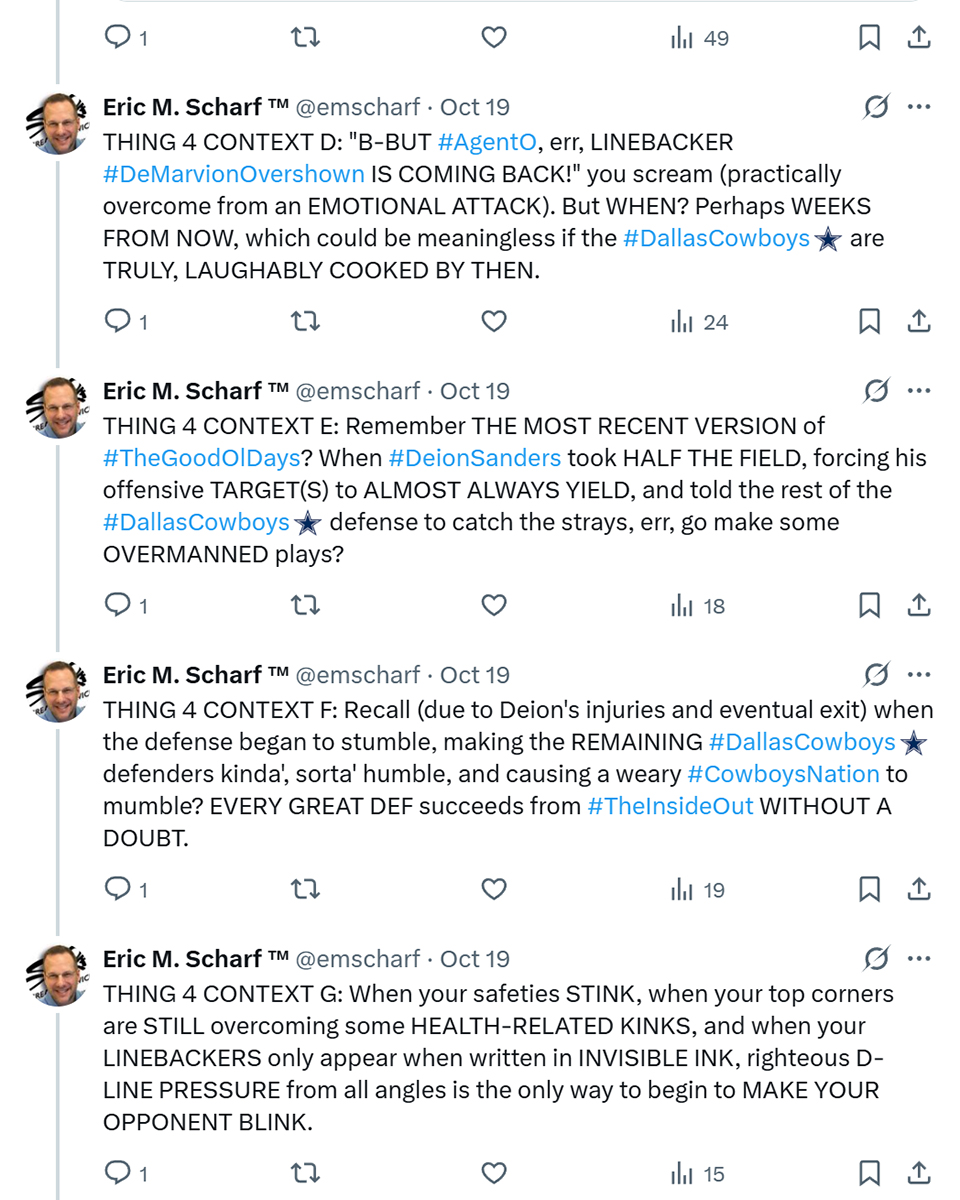Open the Oct 19 timestamp on CONTEXT E tweet
Screen dimensions: 960x1200
click(x=475, y=392)
